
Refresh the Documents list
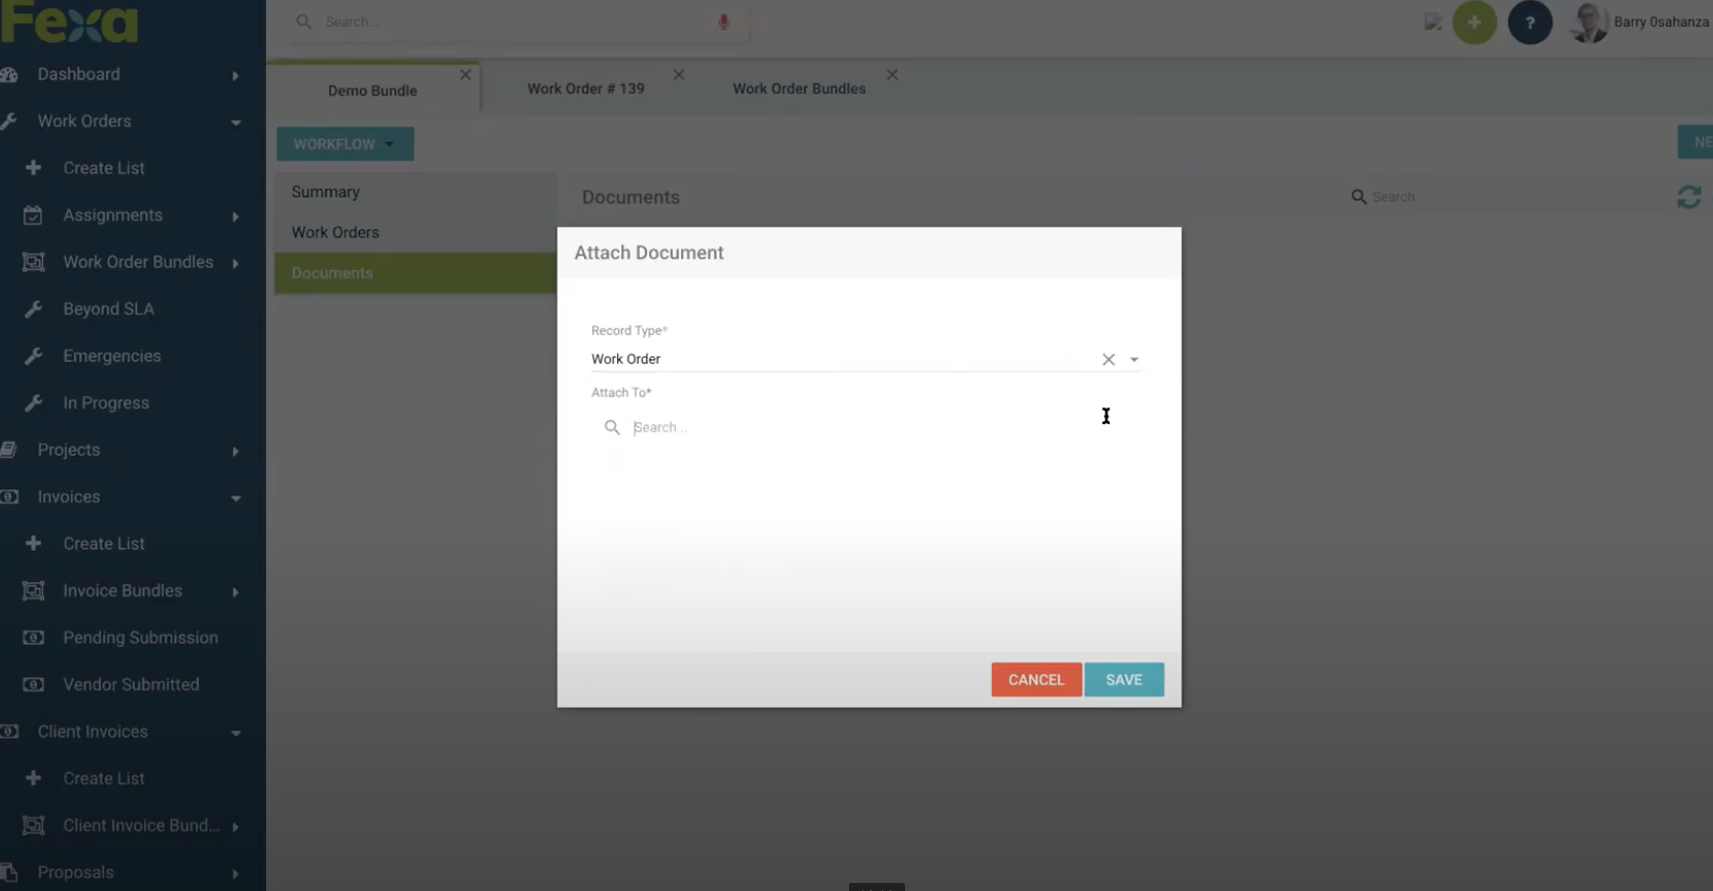pyautogui.click(x=1688, y=197)
